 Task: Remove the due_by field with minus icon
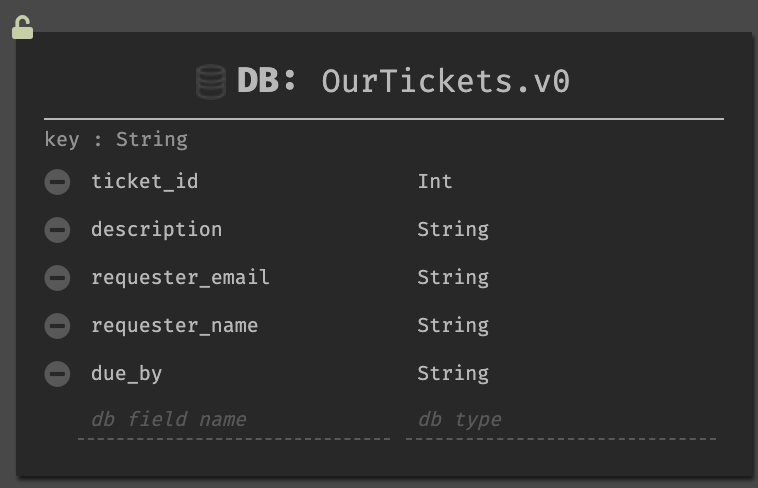[x=58, y=374]
